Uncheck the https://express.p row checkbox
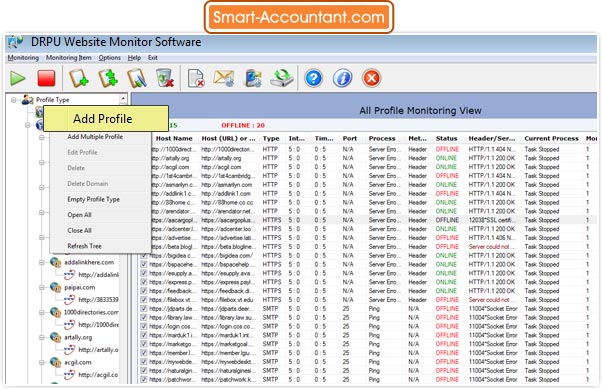Image resolution: width=602 pixels, height=389 pixels. (x=144, y=282)
